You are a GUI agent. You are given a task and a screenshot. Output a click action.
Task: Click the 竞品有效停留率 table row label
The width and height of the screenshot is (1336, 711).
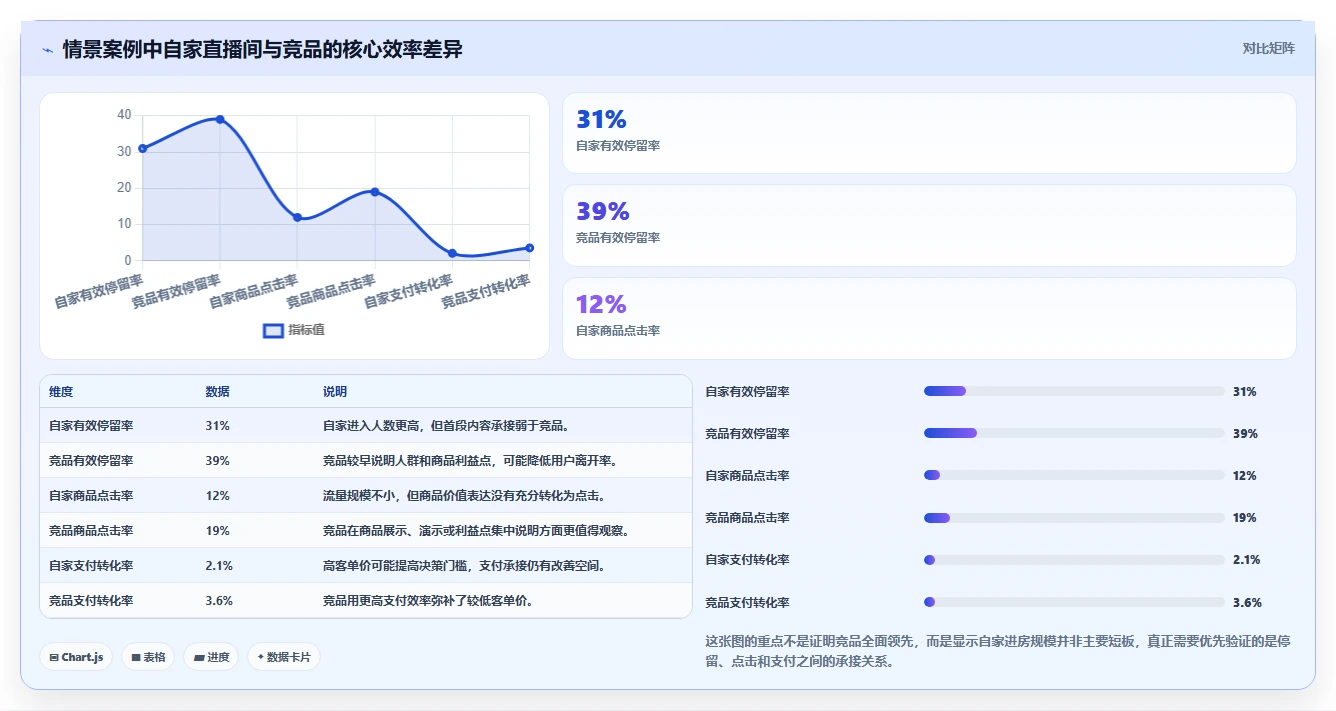click(x=91, y=461)
